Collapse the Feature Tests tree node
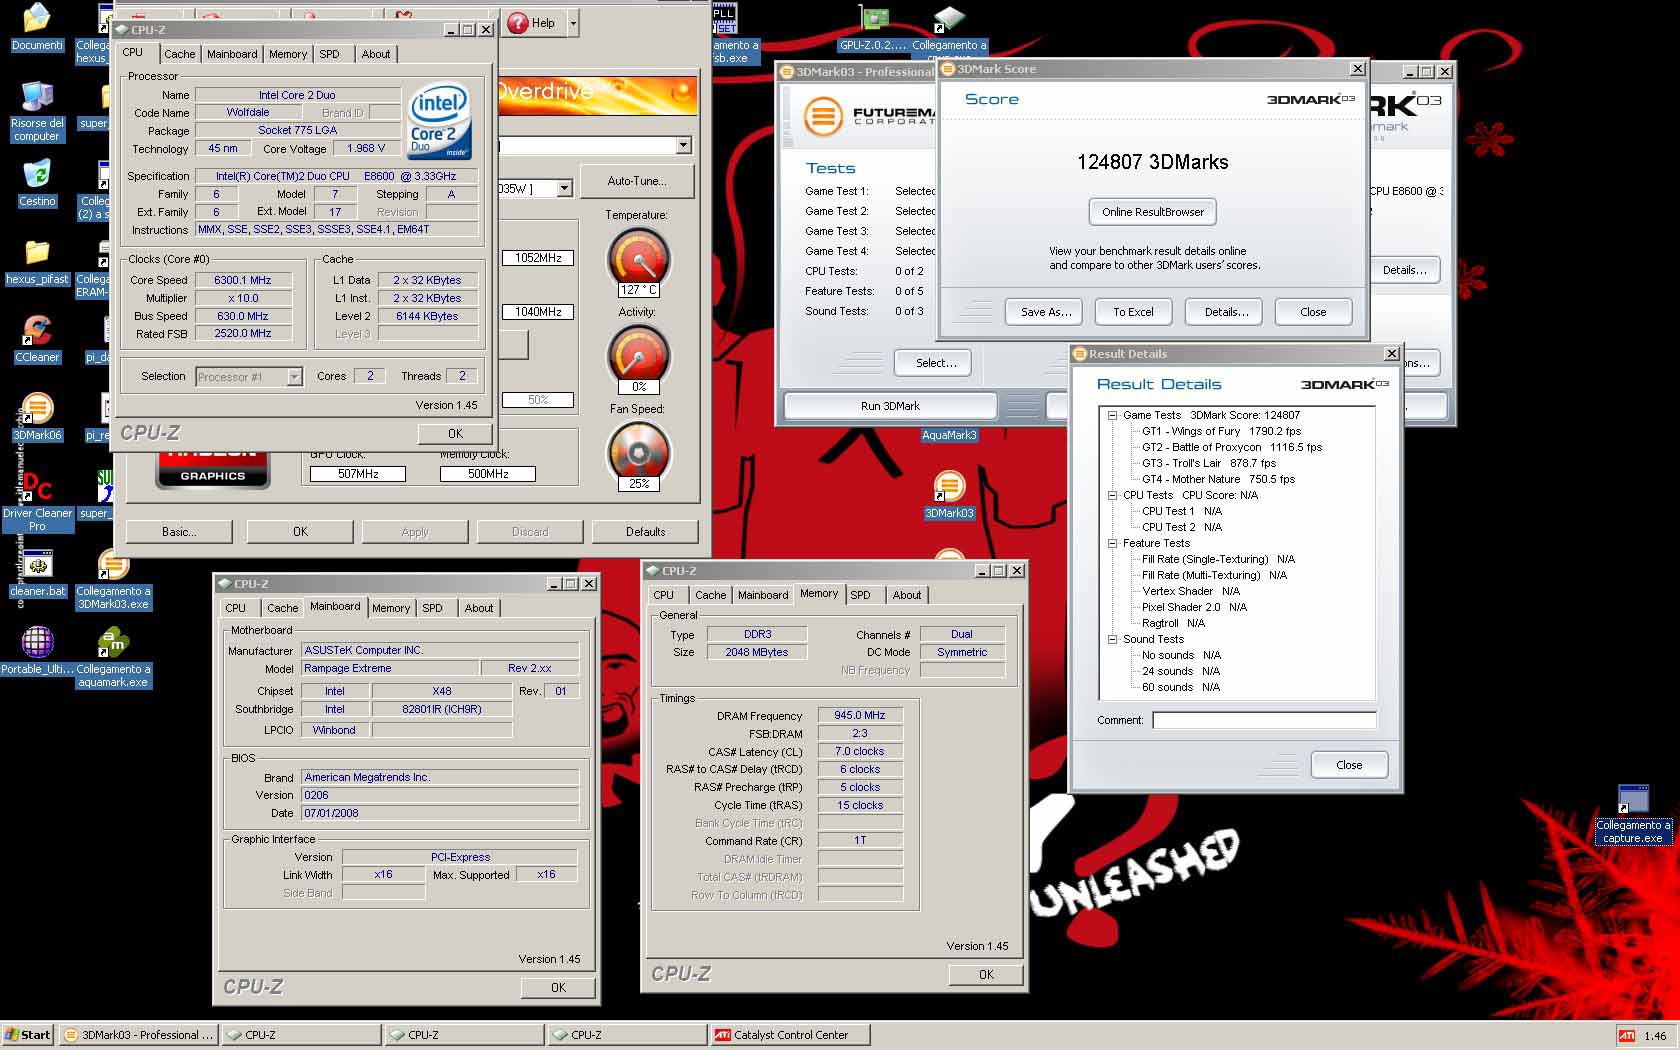Viewport: 1680px width, 1050px height. tap(1112, 543)
